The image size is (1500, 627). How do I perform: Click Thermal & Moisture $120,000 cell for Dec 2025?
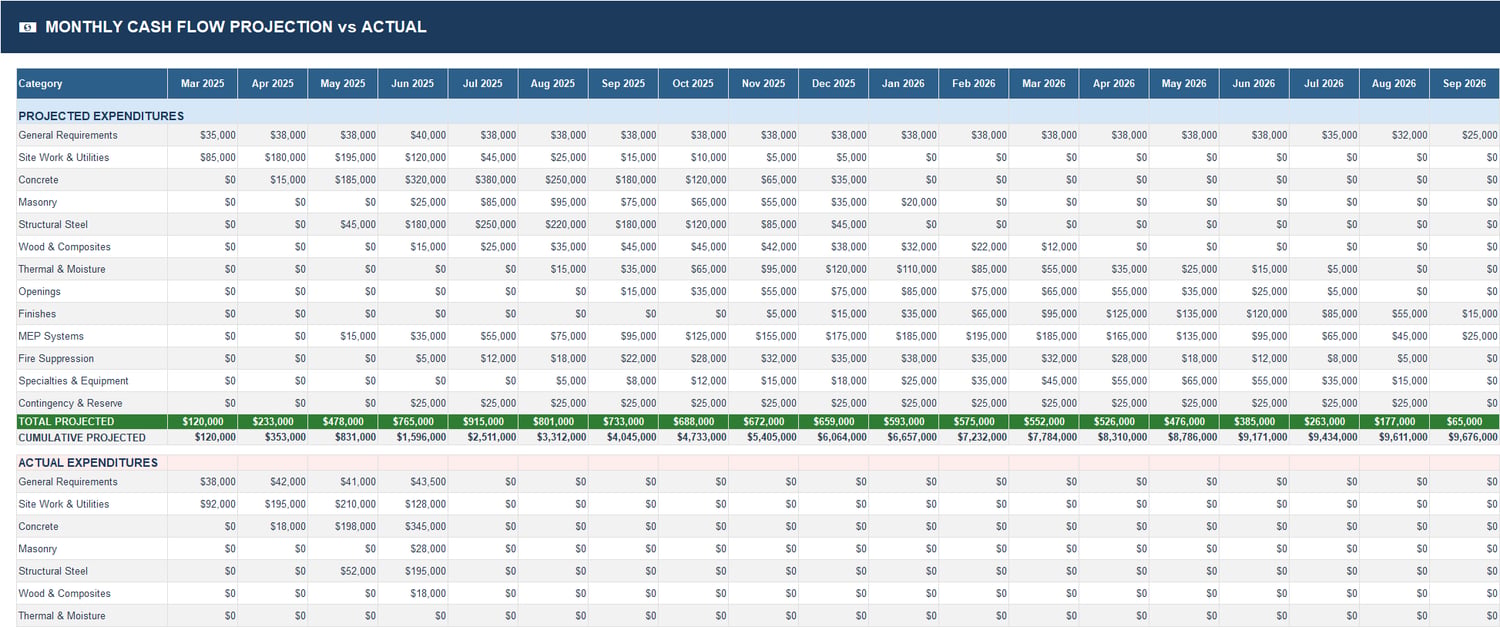pos(833,269)
